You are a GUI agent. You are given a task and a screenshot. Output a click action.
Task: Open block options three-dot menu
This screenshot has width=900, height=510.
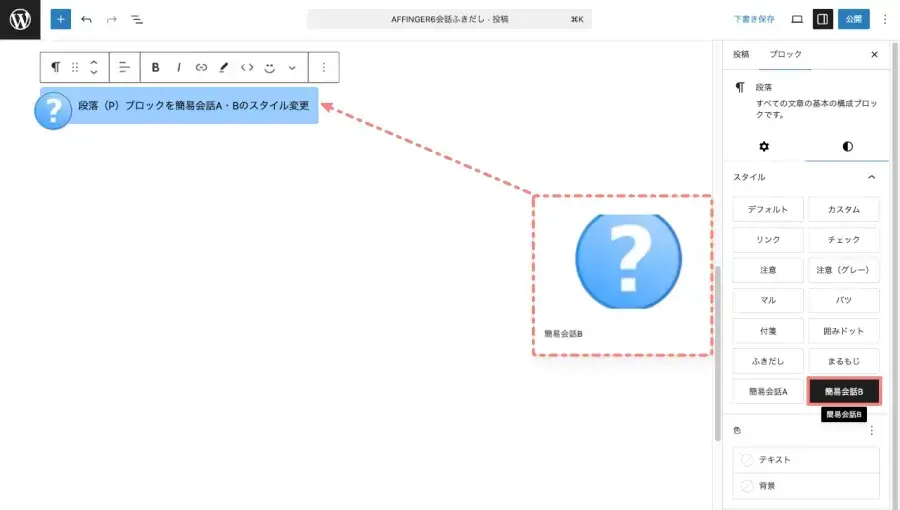tap(324, 67)
